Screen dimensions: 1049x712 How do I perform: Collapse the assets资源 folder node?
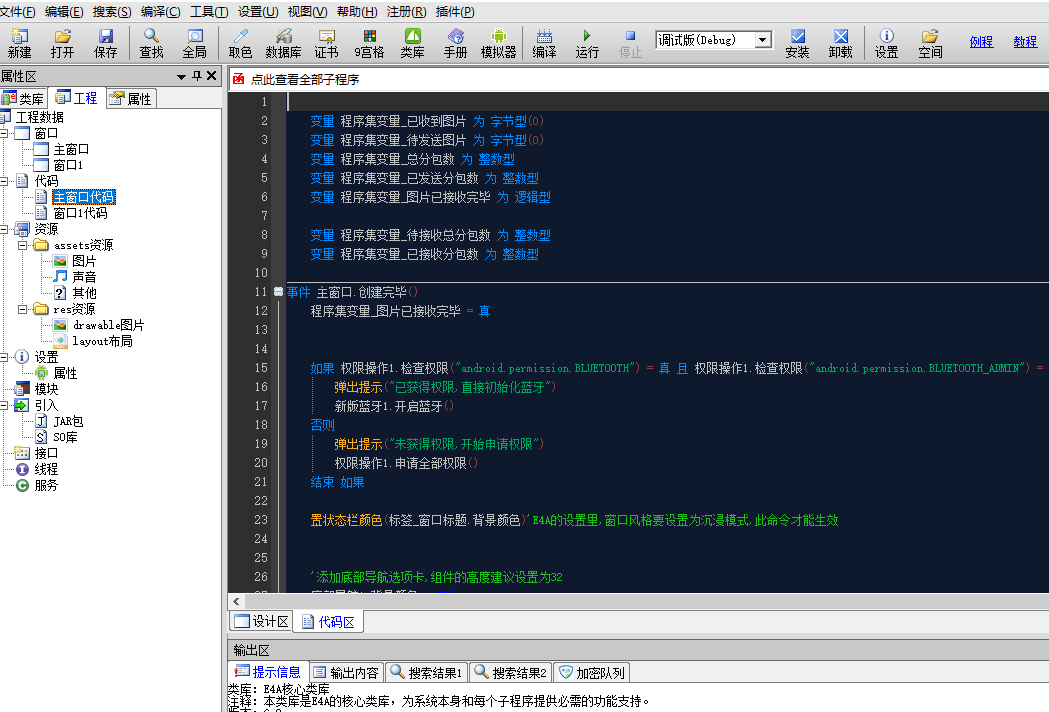point(23,245)
